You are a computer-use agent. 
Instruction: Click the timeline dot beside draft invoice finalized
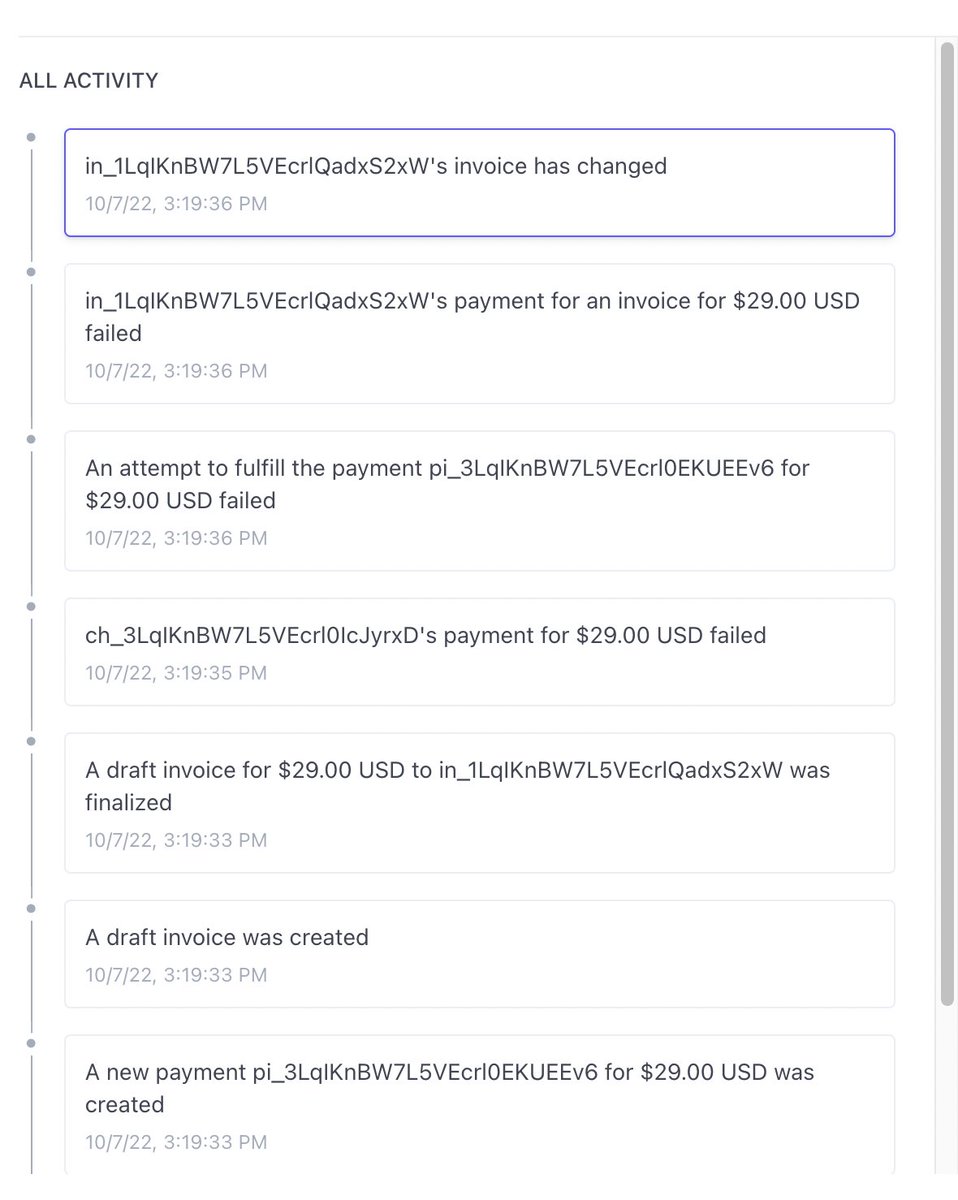[x=31, y=741]
